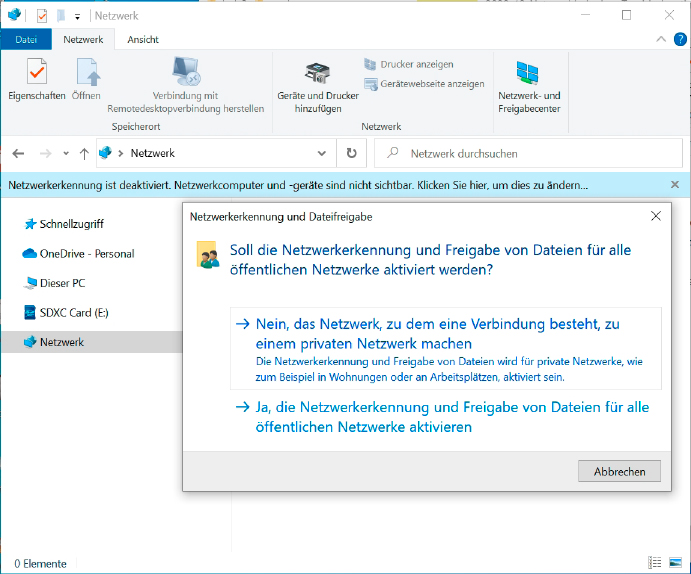Open recent locations dropdown arrow

pos(66,154)
